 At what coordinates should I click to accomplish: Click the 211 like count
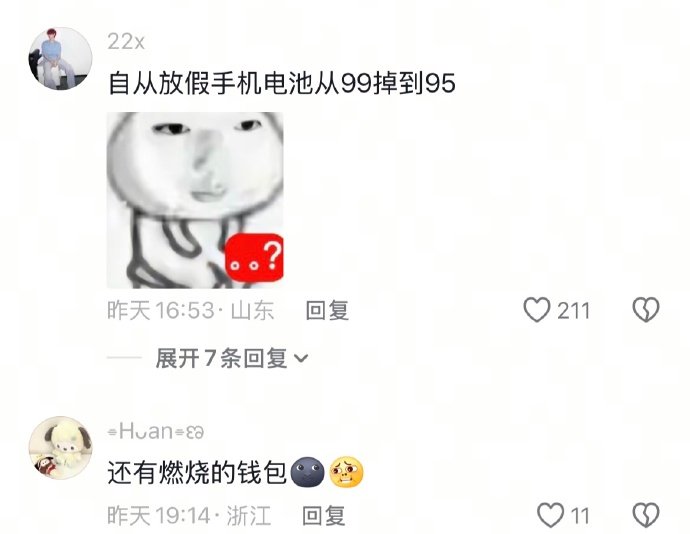(573, 311)
